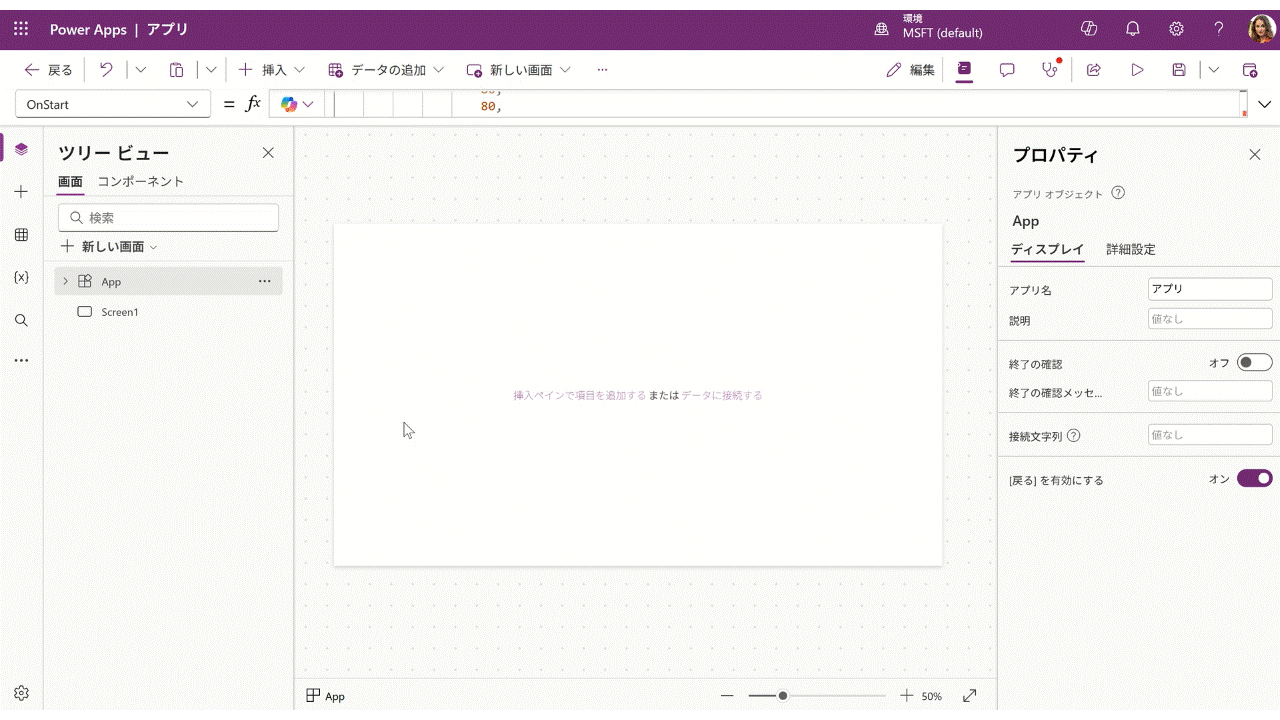Expand the App node in tree view
Screen dimensions: 1280x720
[66, 282]
